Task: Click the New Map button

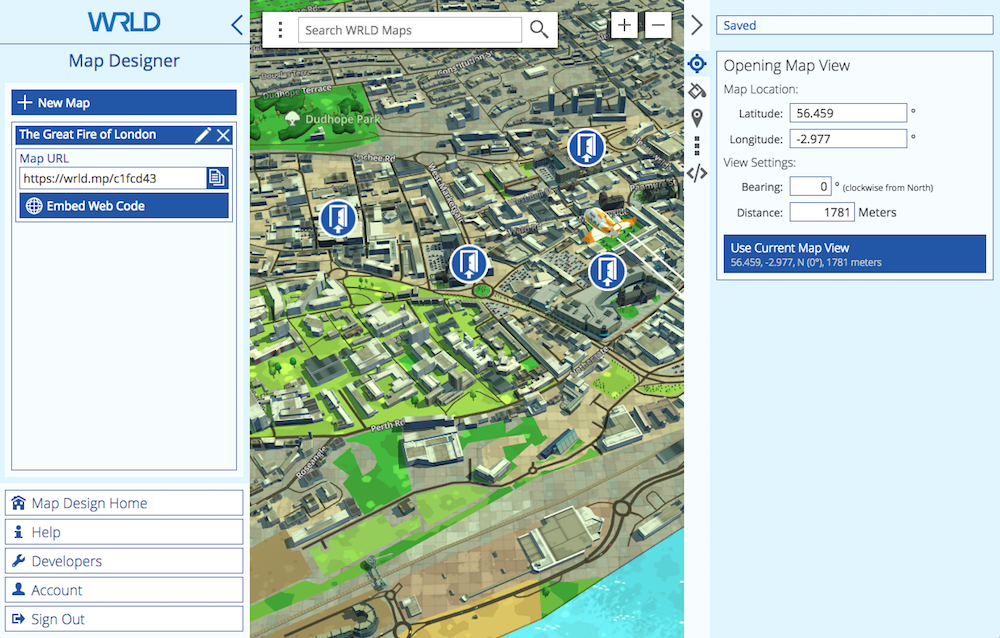Action: pos(124,102)
